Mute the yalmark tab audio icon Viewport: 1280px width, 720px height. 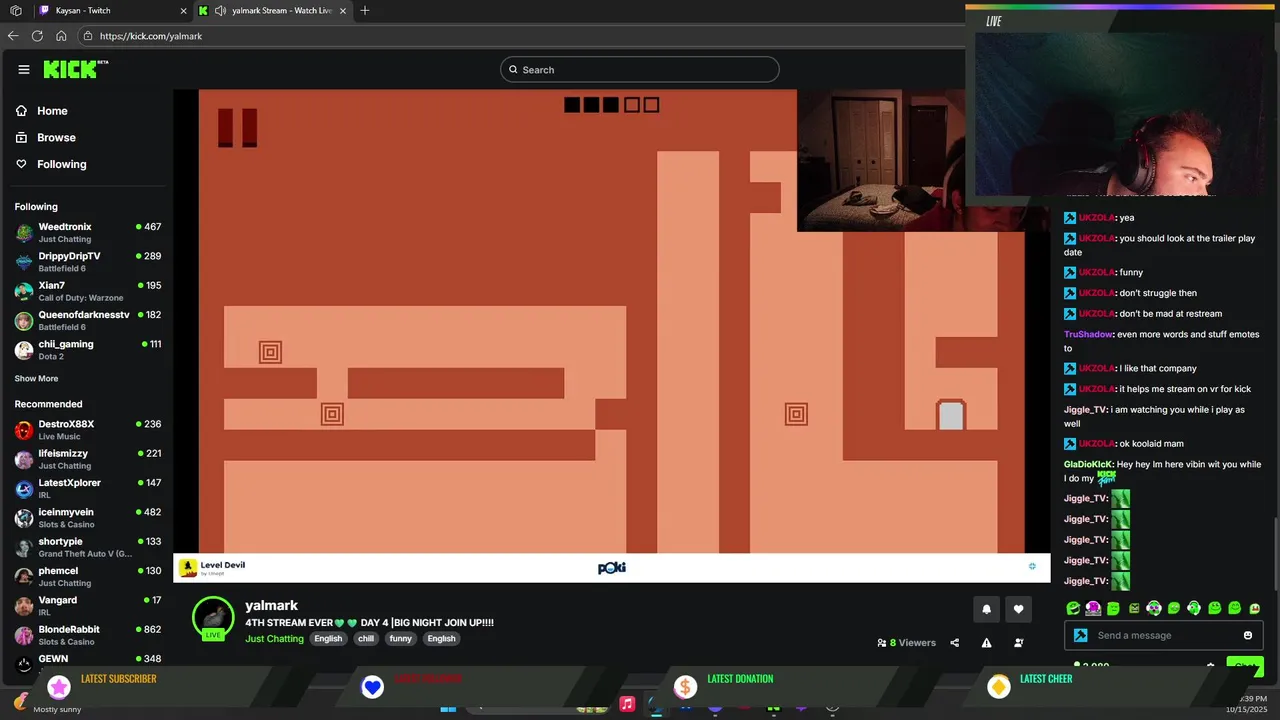[x=220, y=11]
